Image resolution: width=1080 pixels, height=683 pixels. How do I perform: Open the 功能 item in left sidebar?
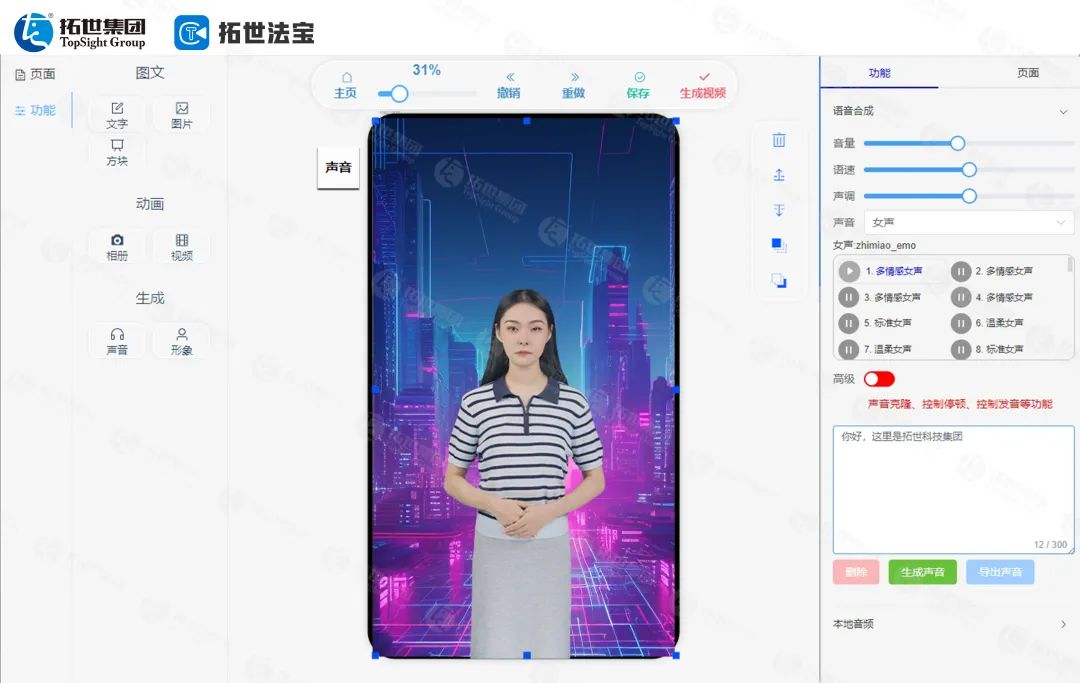(35, 110)
